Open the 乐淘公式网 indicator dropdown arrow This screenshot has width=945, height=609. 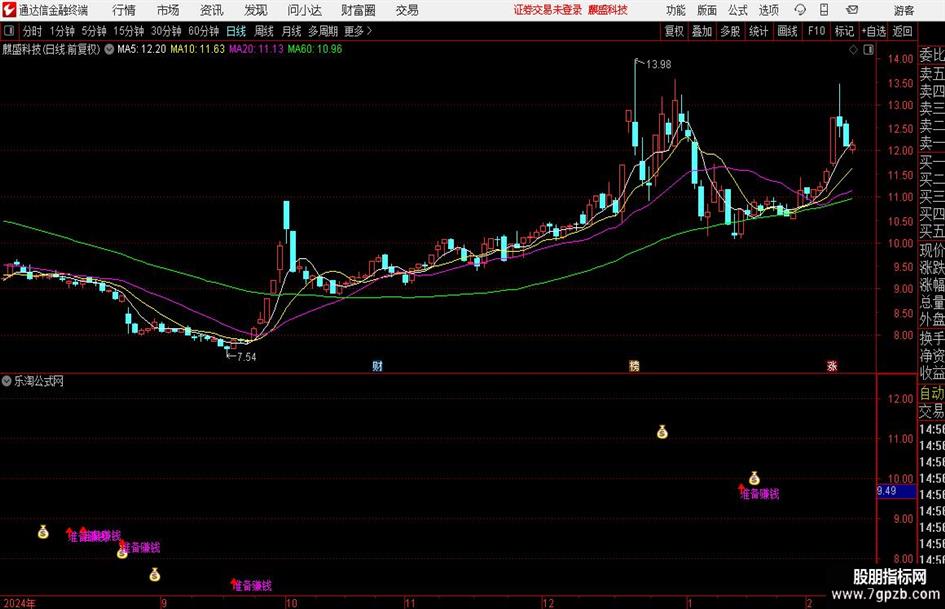[x=7, y=381]
